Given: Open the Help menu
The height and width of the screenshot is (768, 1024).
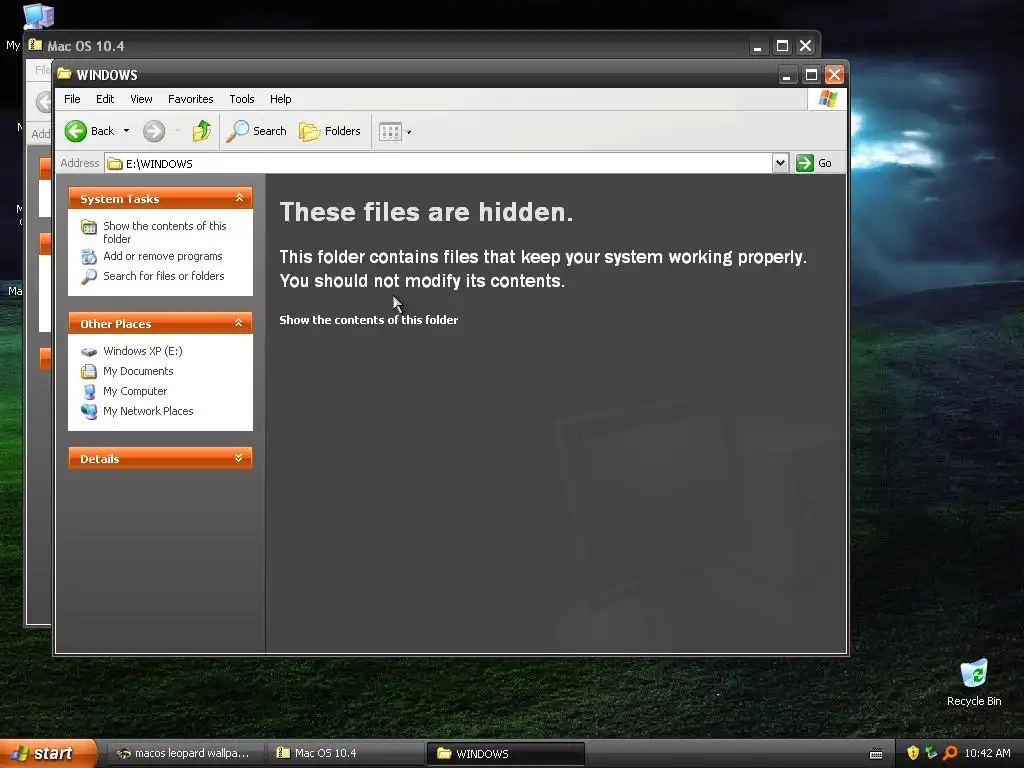Looking at the screenshot, I should pos(281,99).
